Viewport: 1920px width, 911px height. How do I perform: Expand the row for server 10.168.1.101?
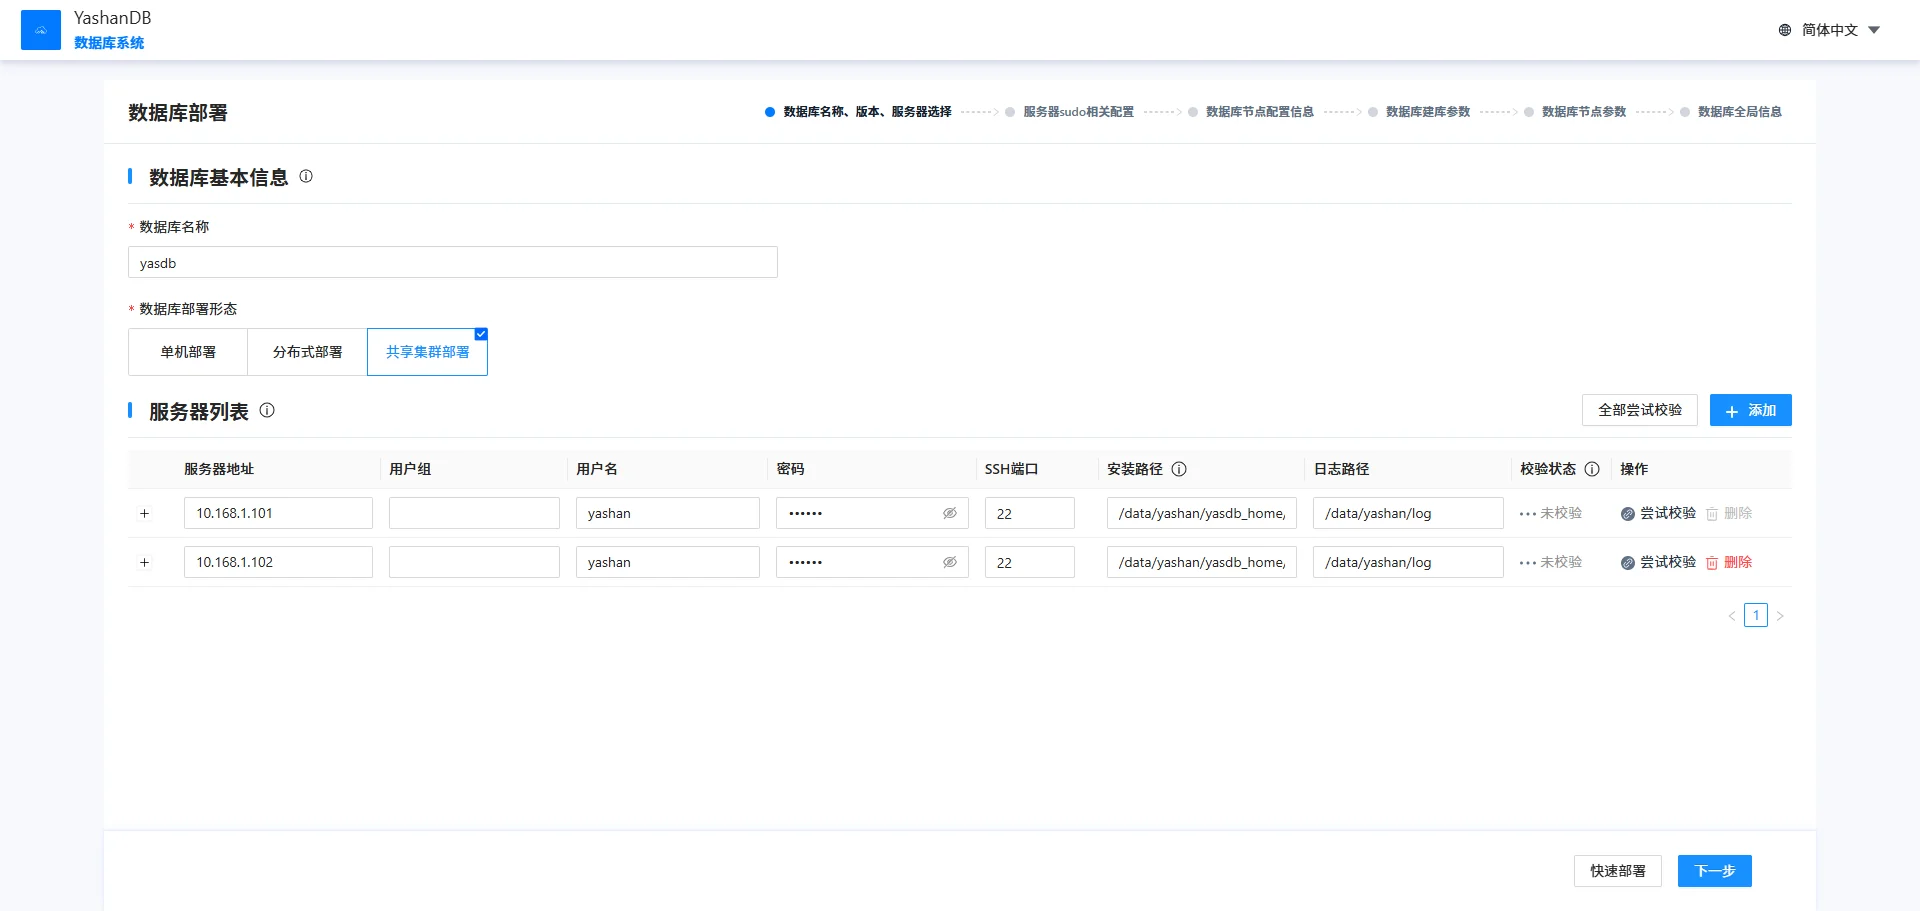pyautogui.click(x=144, y=513)
